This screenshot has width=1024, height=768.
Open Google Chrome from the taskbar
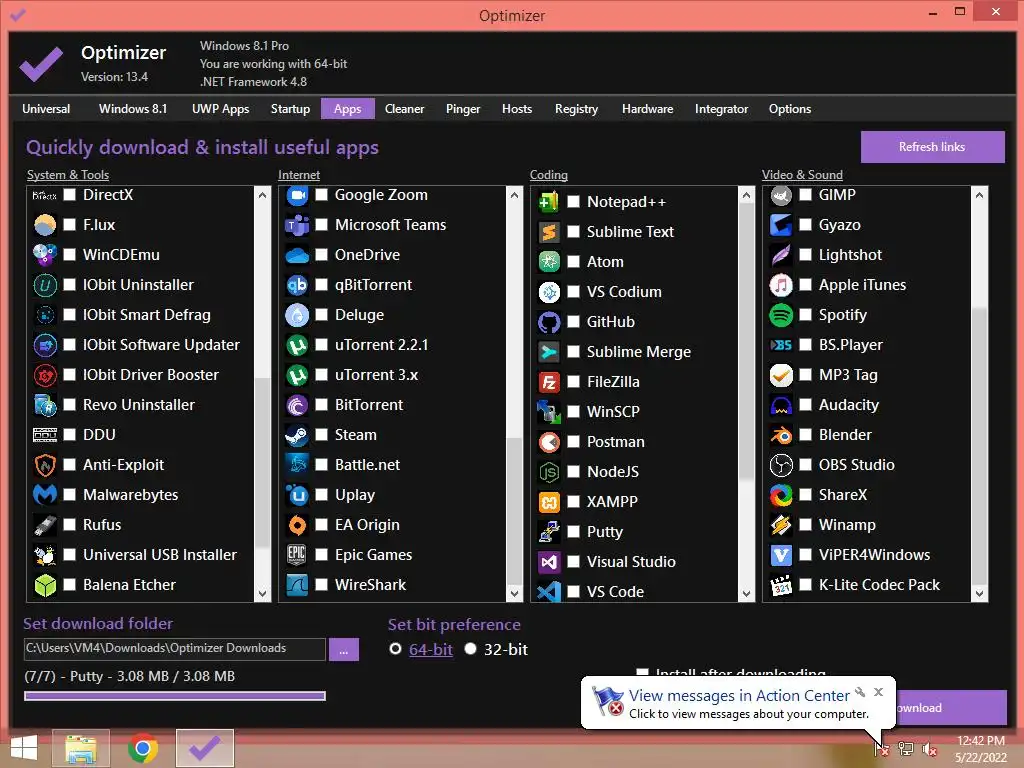click(x=143, y=748)
